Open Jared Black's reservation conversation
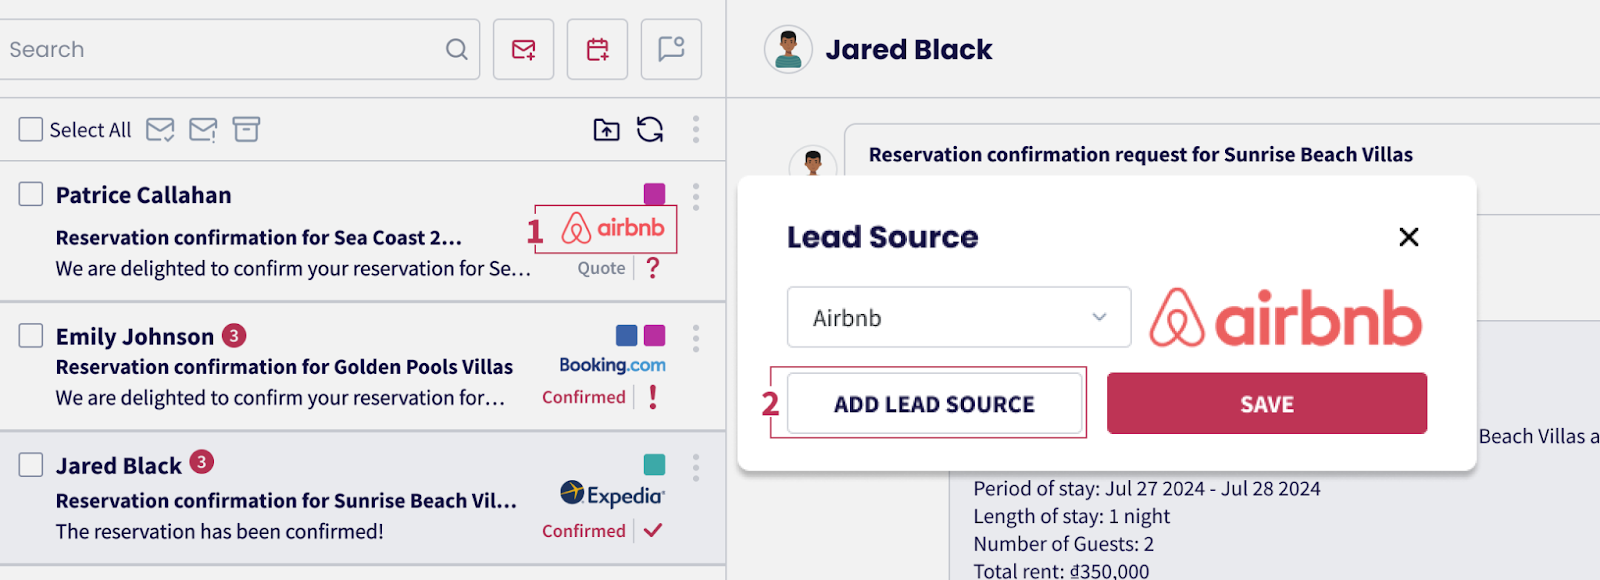1600x580 pixels. [x=285, y=500]
